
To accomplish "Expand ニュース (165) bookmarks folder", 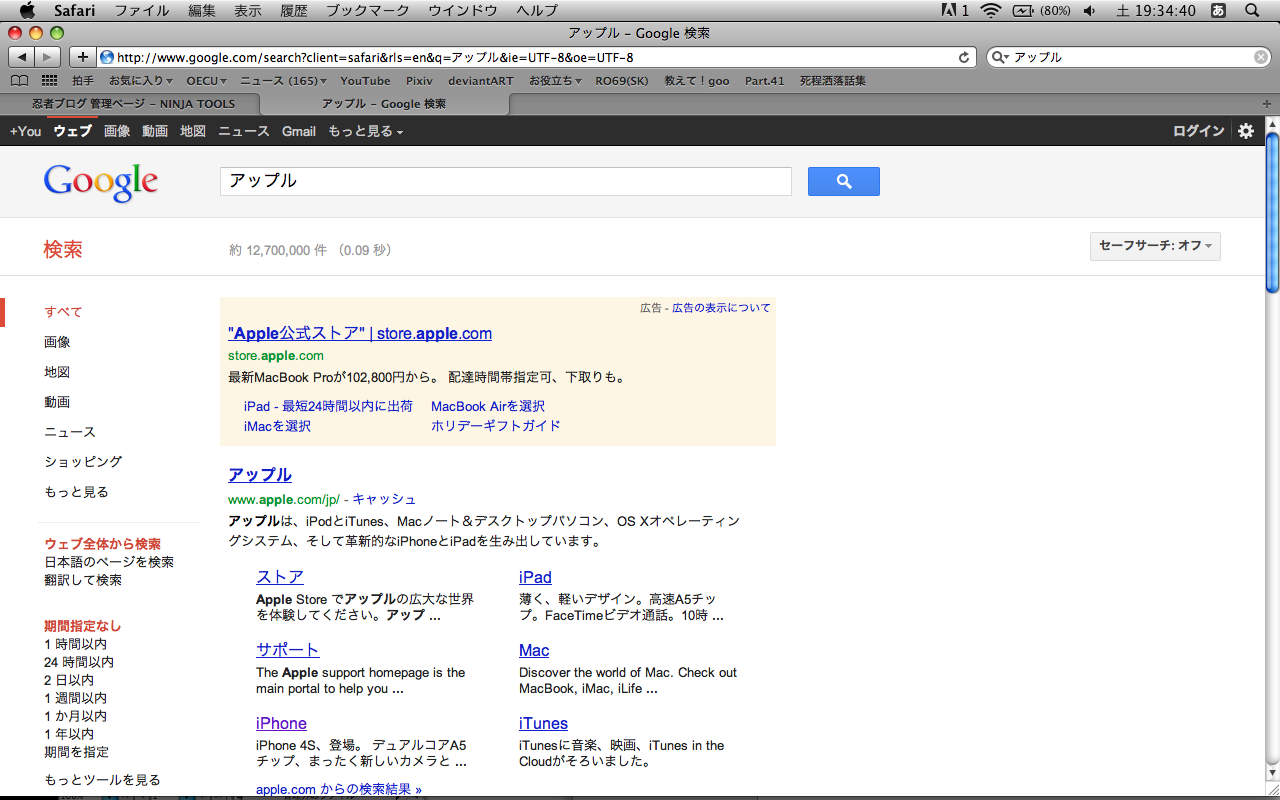I will tap(284, 81).
